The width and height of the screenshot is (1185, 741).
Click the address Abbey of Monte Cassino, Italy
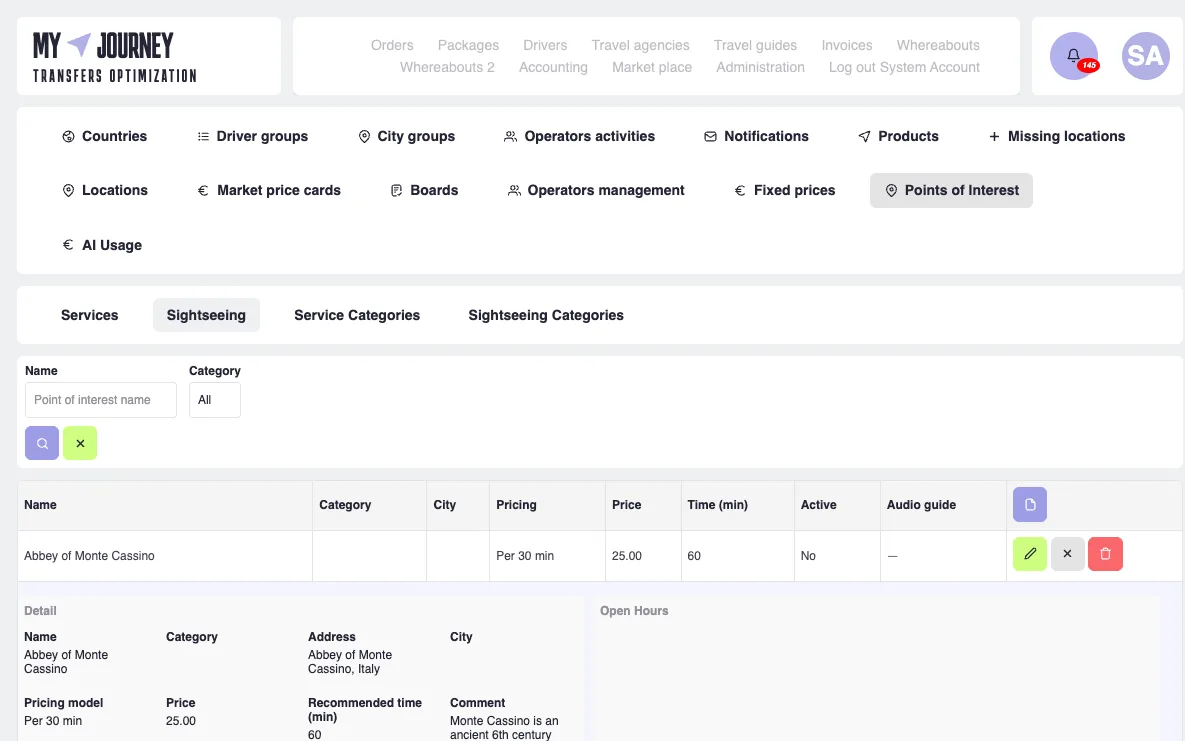click(x=350, y=662)
